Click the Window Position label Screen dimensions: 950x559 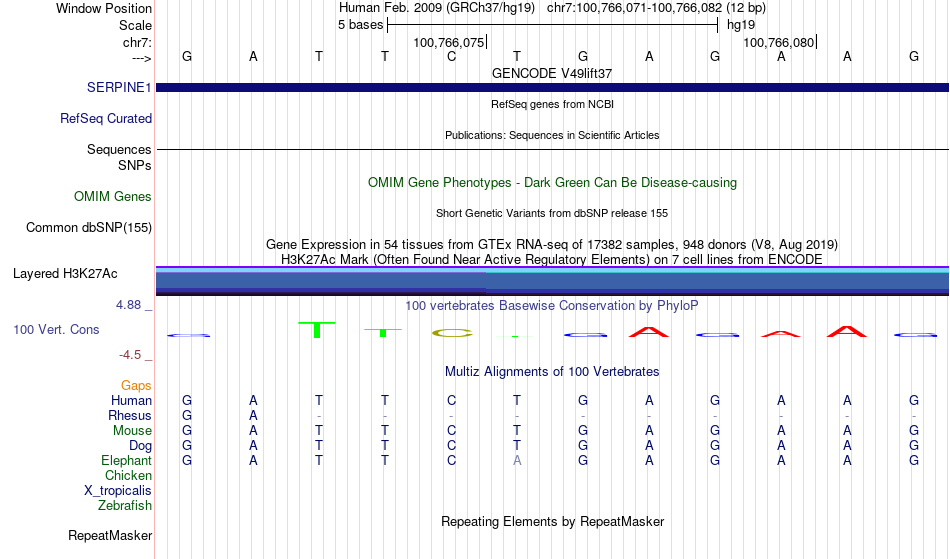pos(104,8)
